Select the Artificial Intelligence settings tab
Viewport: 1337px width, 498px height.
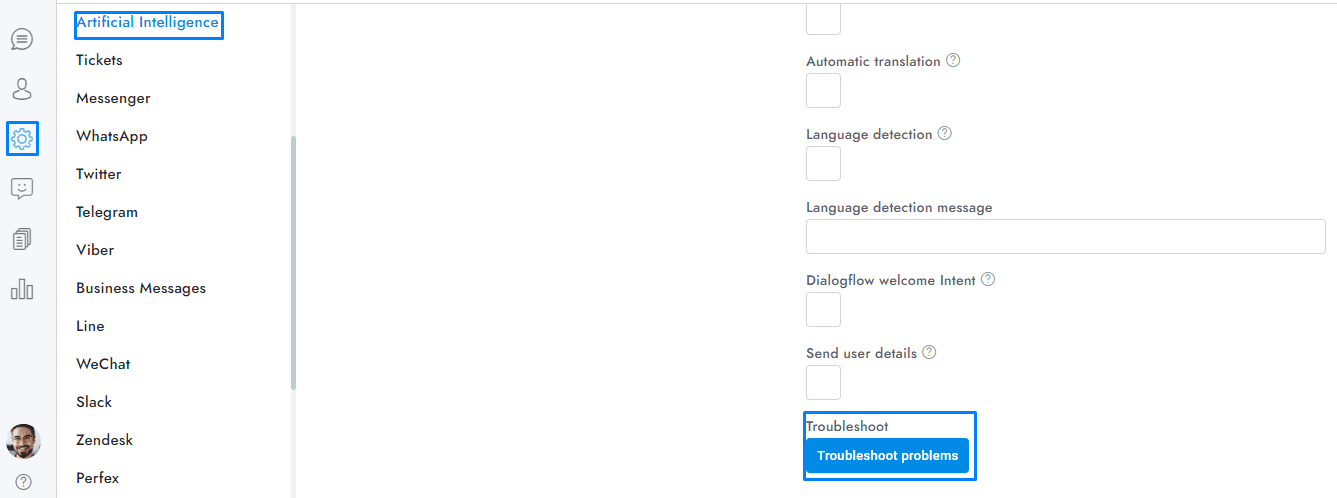[147, 22]
